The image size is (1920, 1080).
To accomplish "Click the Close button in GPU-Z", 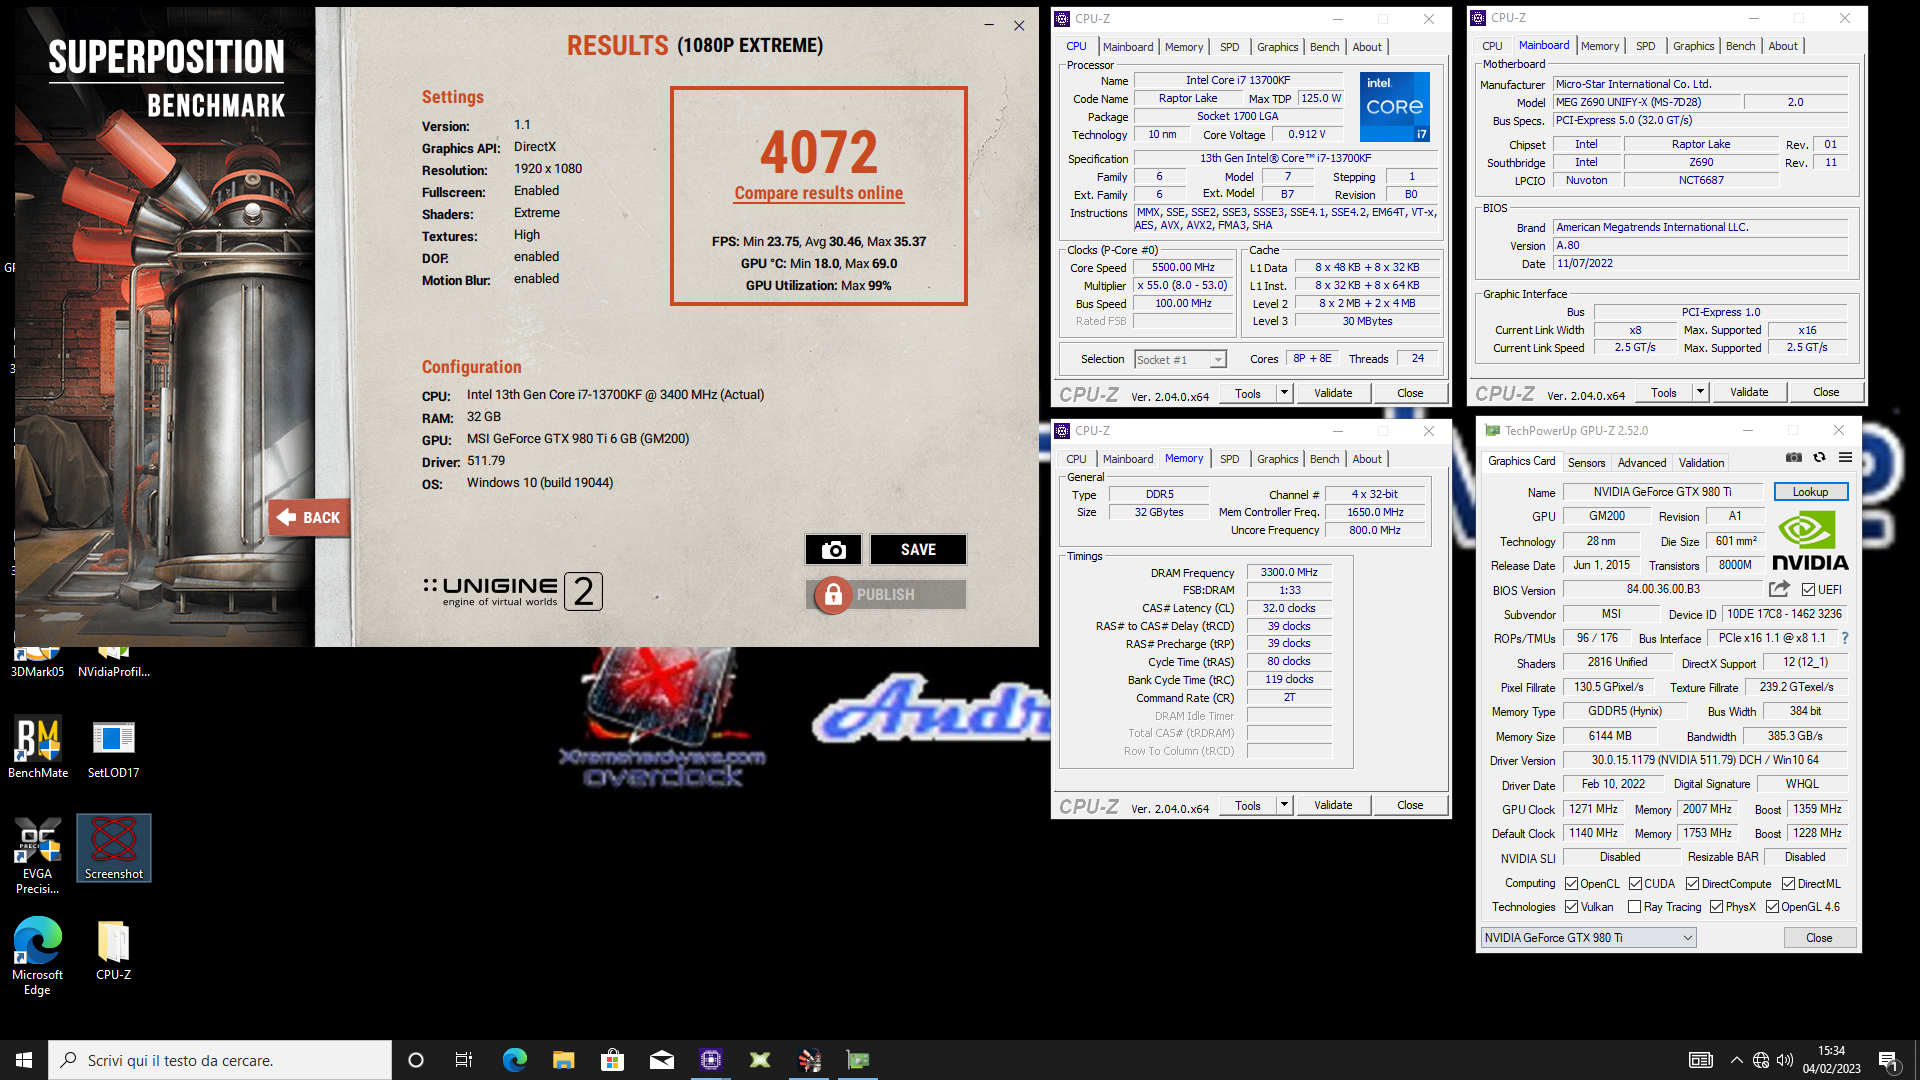I will coord(1819,938).
